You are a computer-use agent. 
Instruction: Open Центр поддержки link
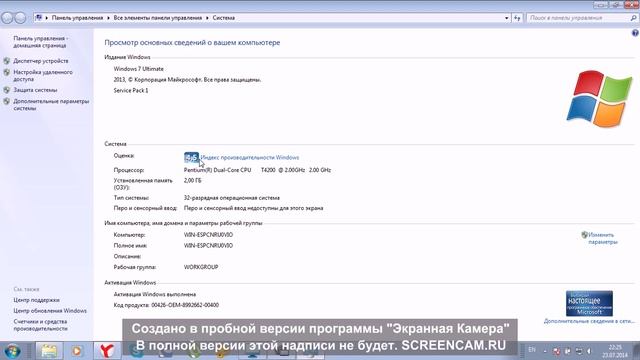[36, 300]
